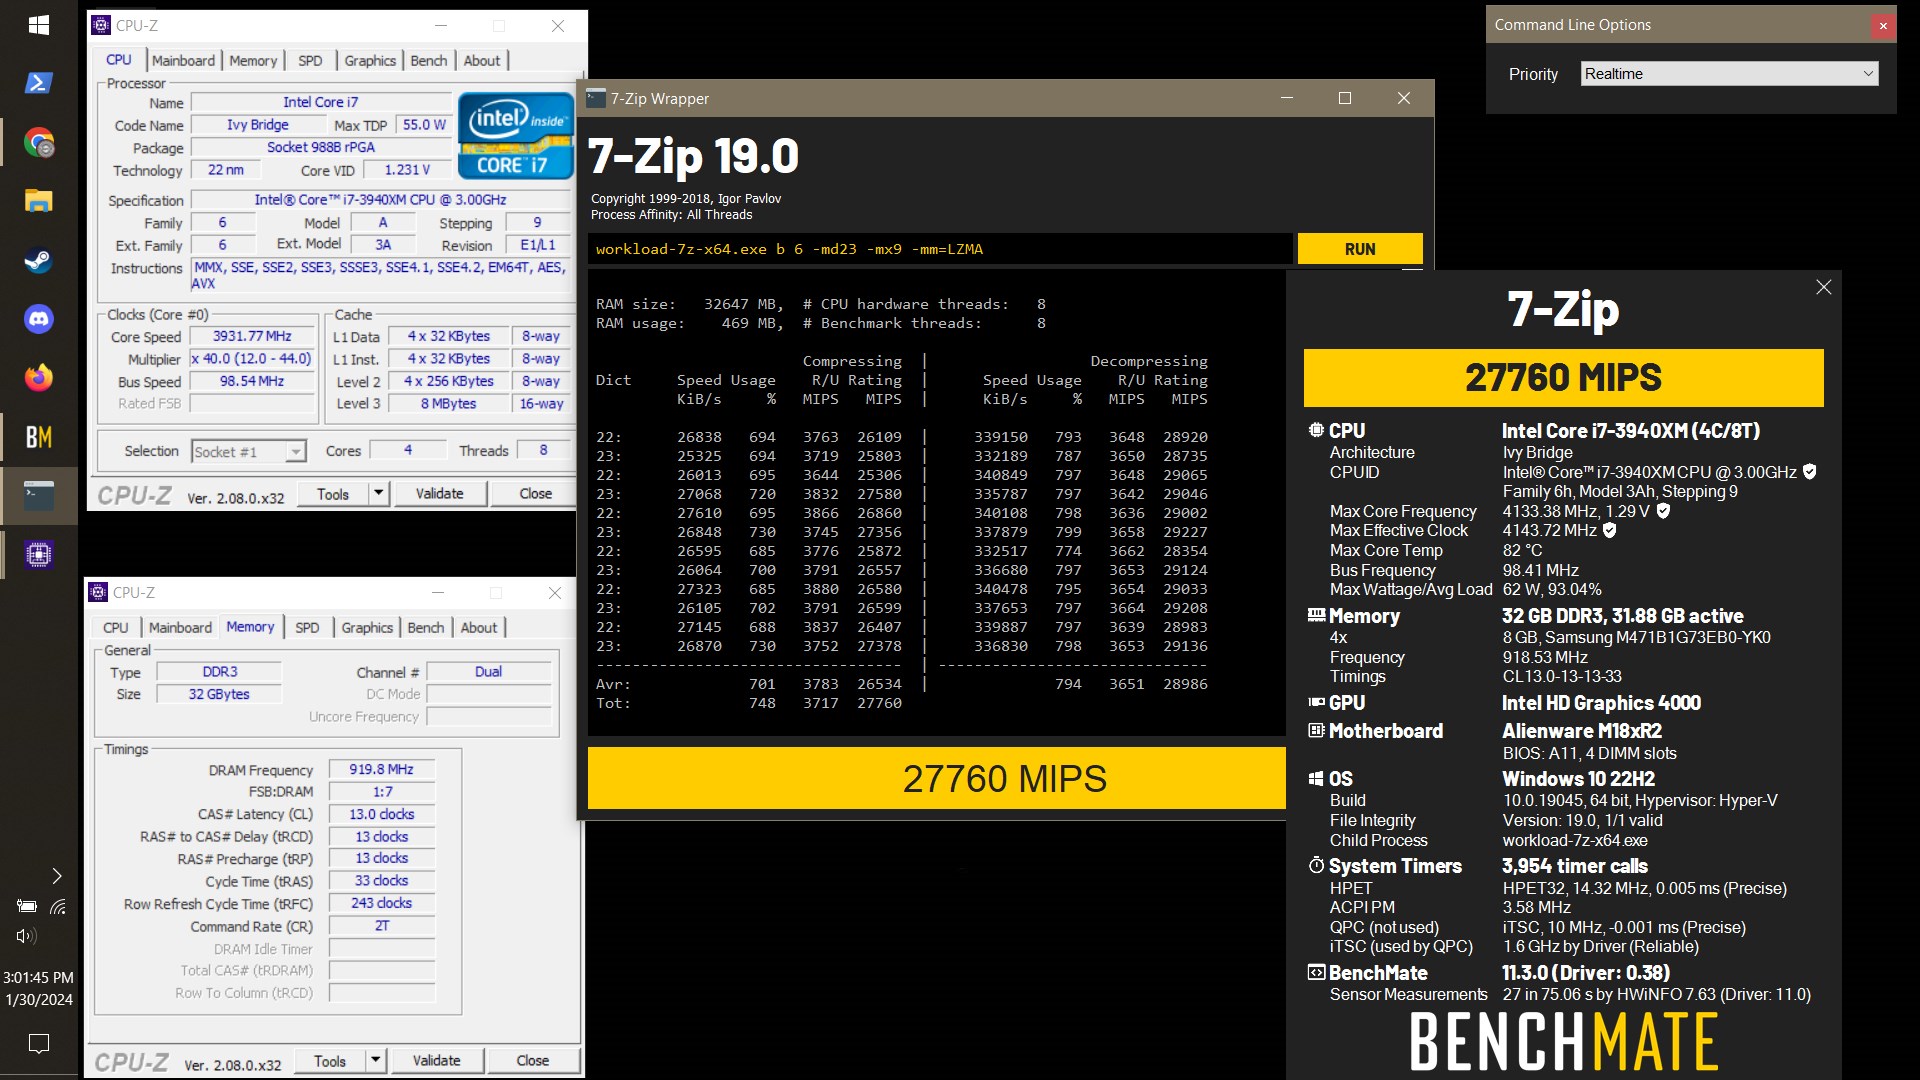
Task: Click the upper CPU-Z window's title icon
Action: [x=101, y=25]
